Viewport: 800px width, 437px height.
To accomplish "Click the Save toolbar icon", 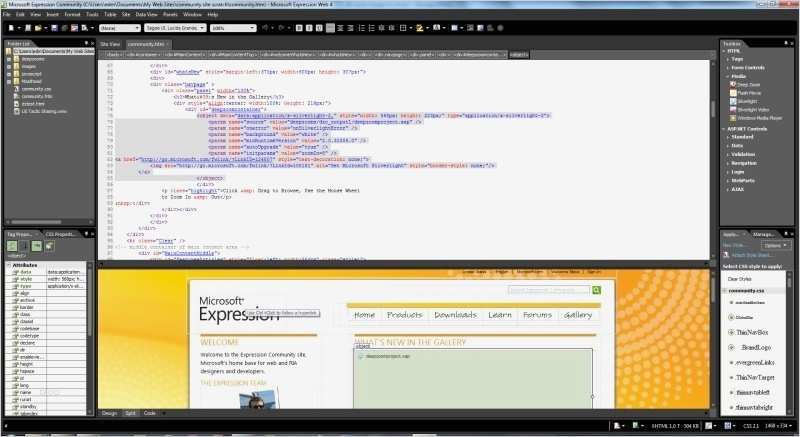I will [54, 28].
